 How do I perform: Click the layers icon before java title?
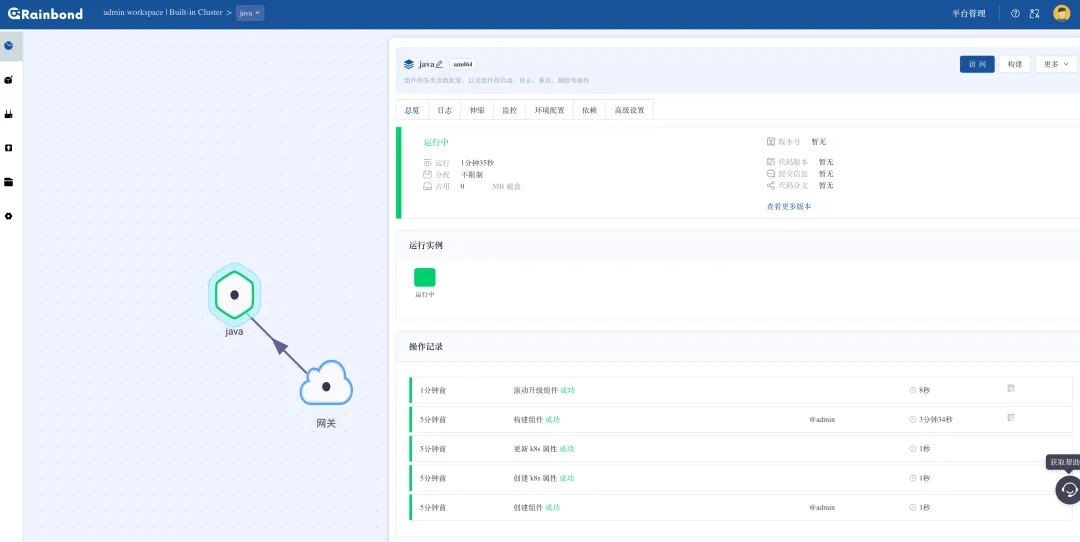[x=409, y=64]
